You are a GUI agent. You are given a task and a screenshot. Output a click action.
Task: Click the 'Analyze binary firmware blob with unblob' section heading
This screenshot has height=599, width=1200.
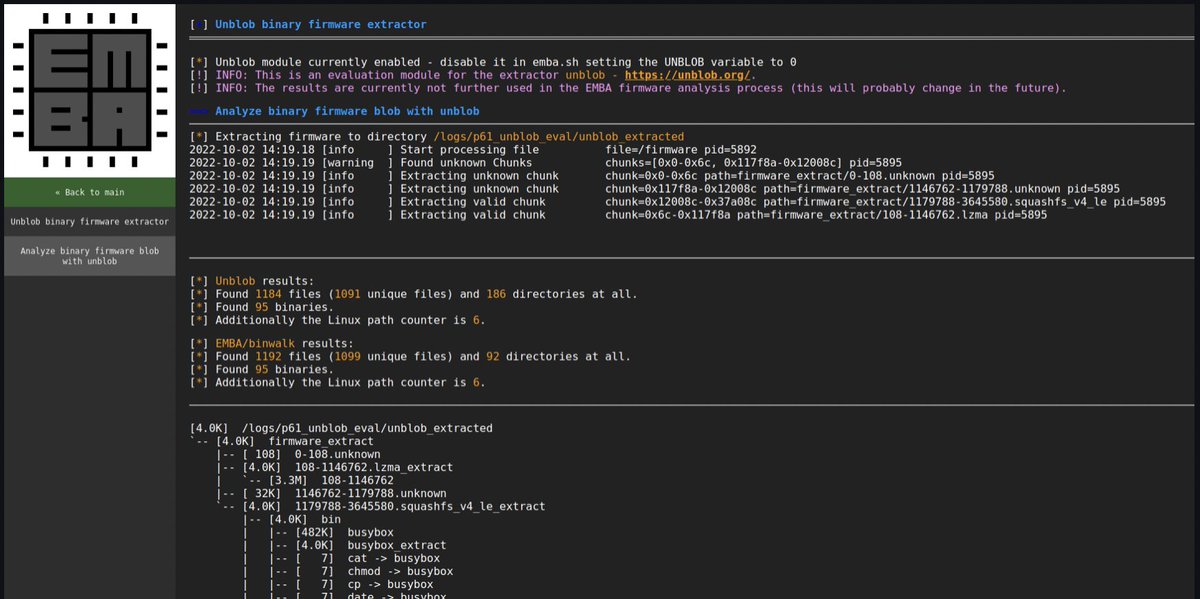347,111
